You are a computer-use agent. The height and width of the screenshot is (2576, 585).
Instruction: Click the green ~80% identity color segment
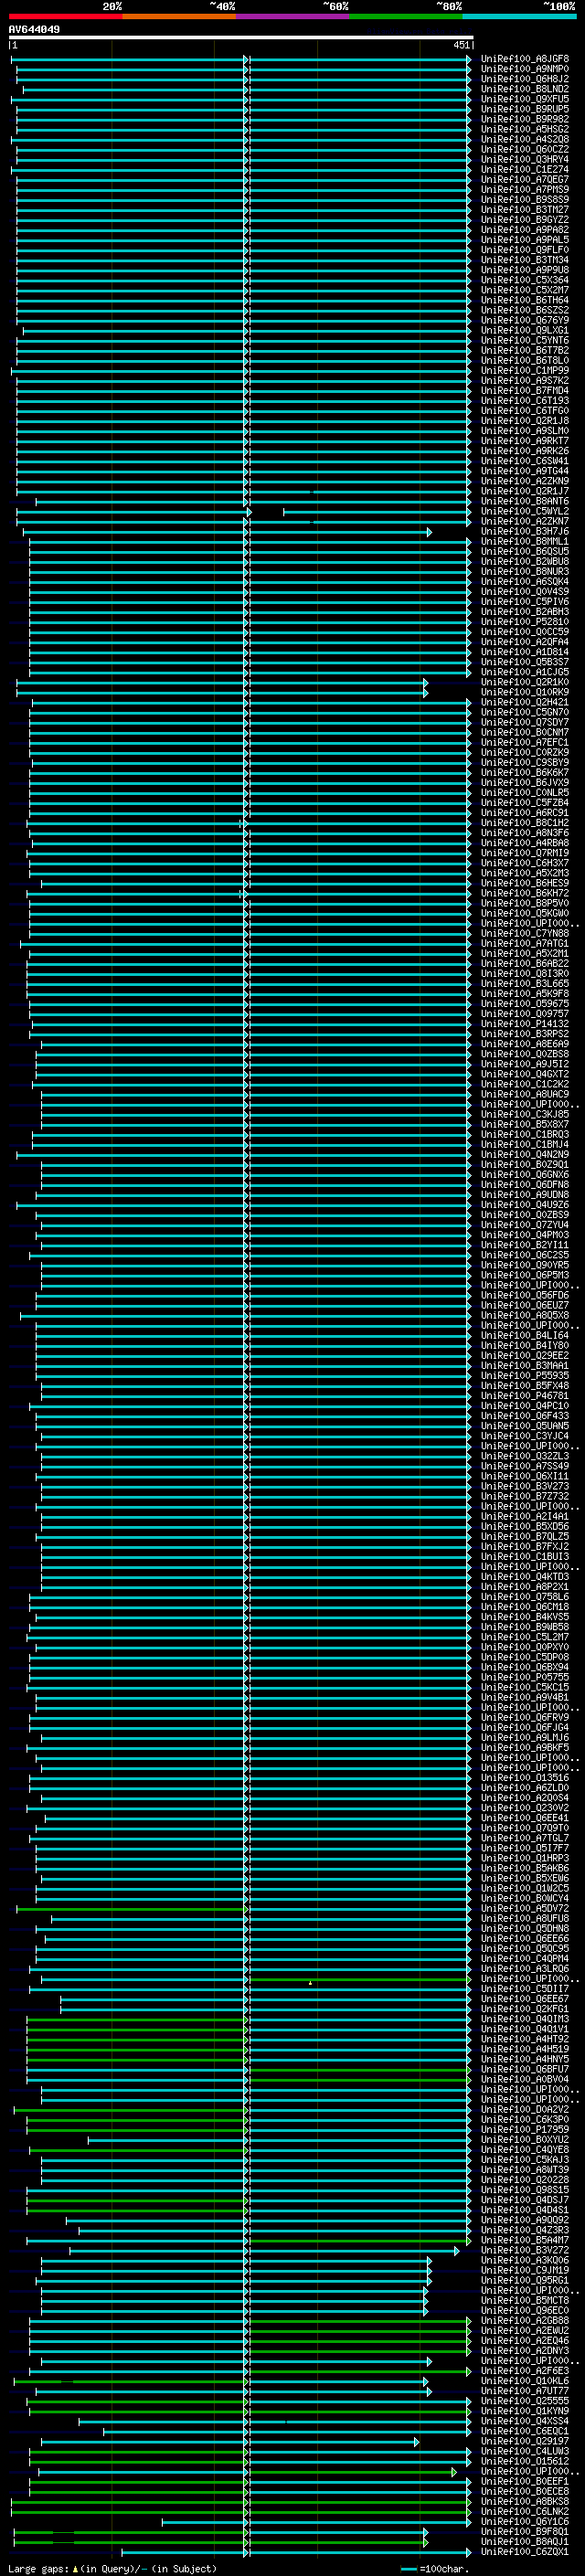[406, 16]
